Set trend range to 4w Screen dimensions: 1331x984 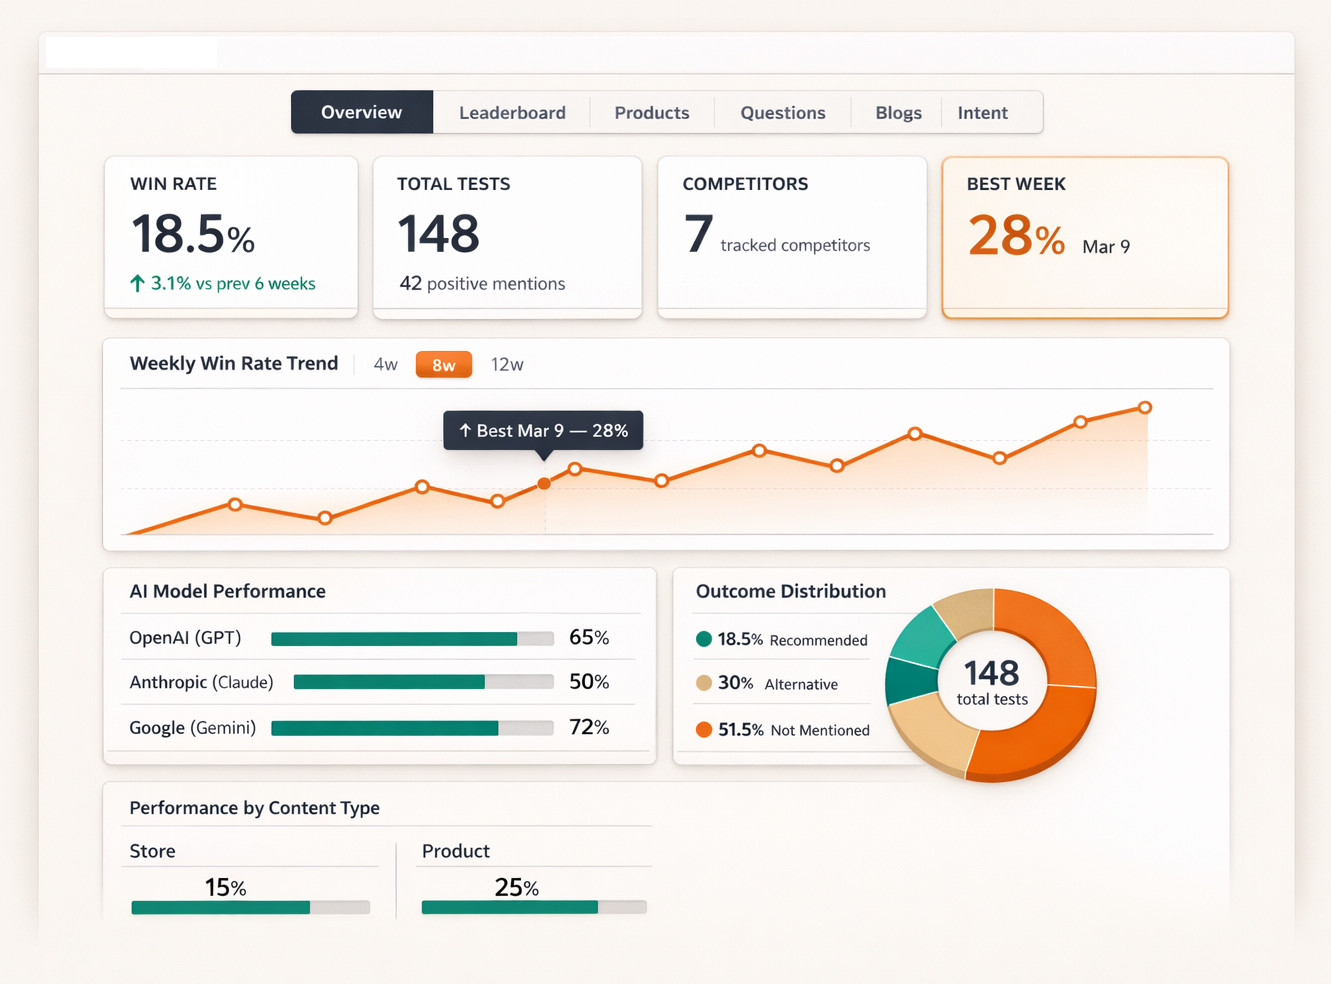[x=385, y=365]
